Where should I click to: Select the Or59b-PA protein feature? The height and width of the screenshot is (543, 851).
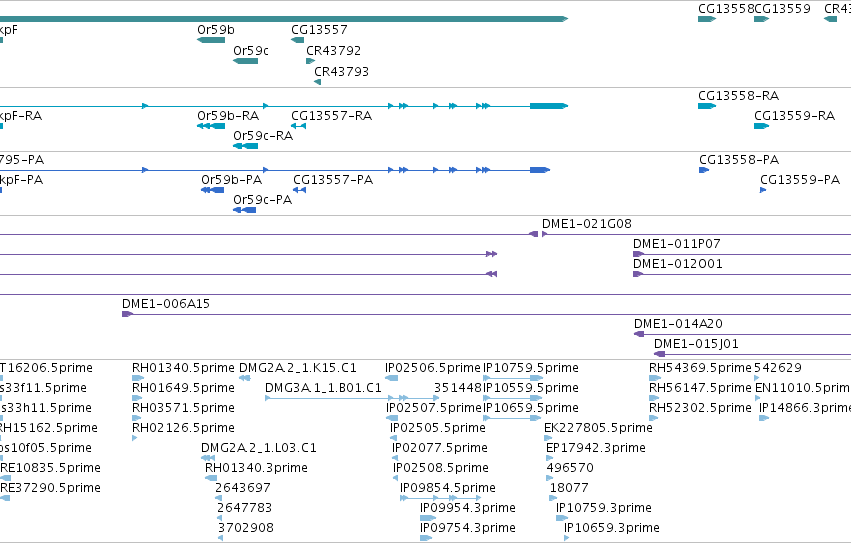click(x=212, y=190)
